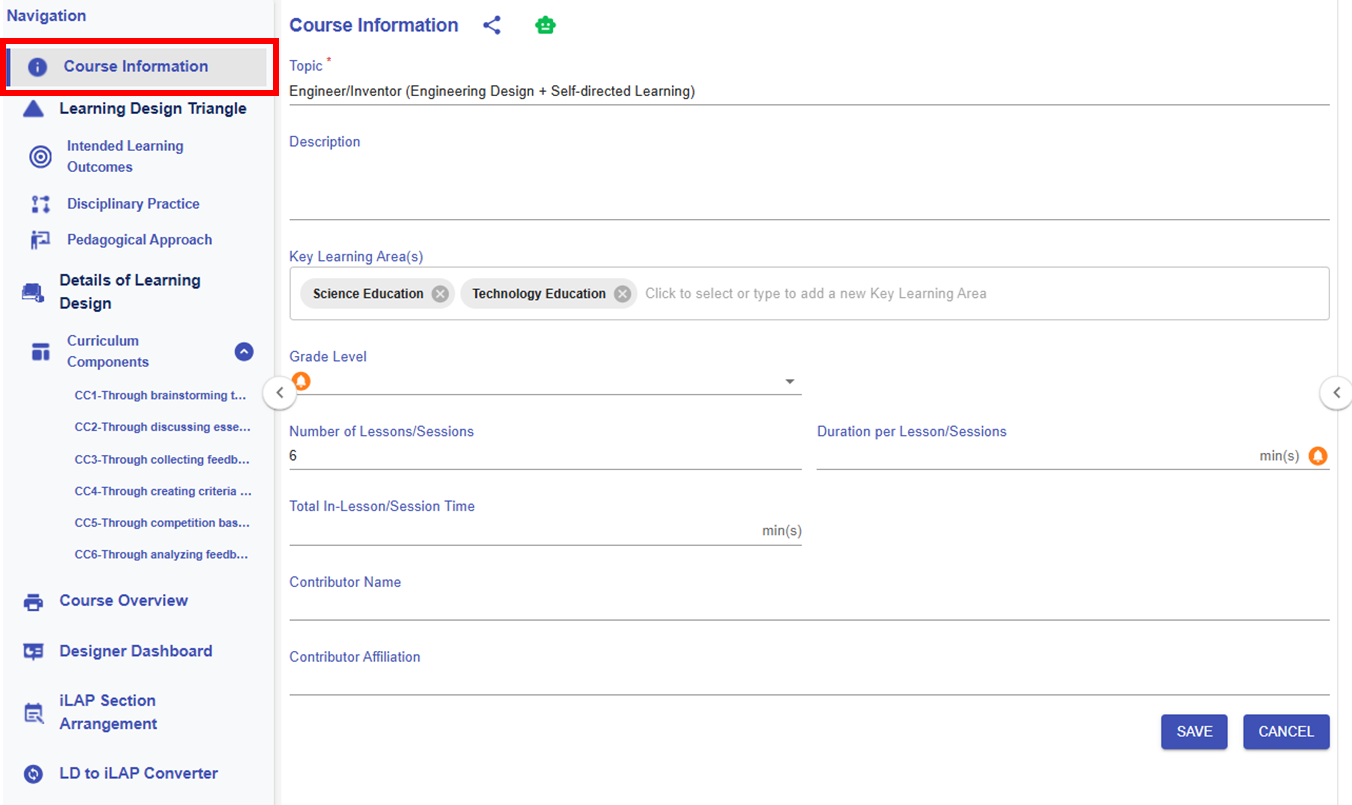This screenshot has height=805, width=1352.
Task: Open Pedagogical Approach in navigation
Action: tap(139, 240)
